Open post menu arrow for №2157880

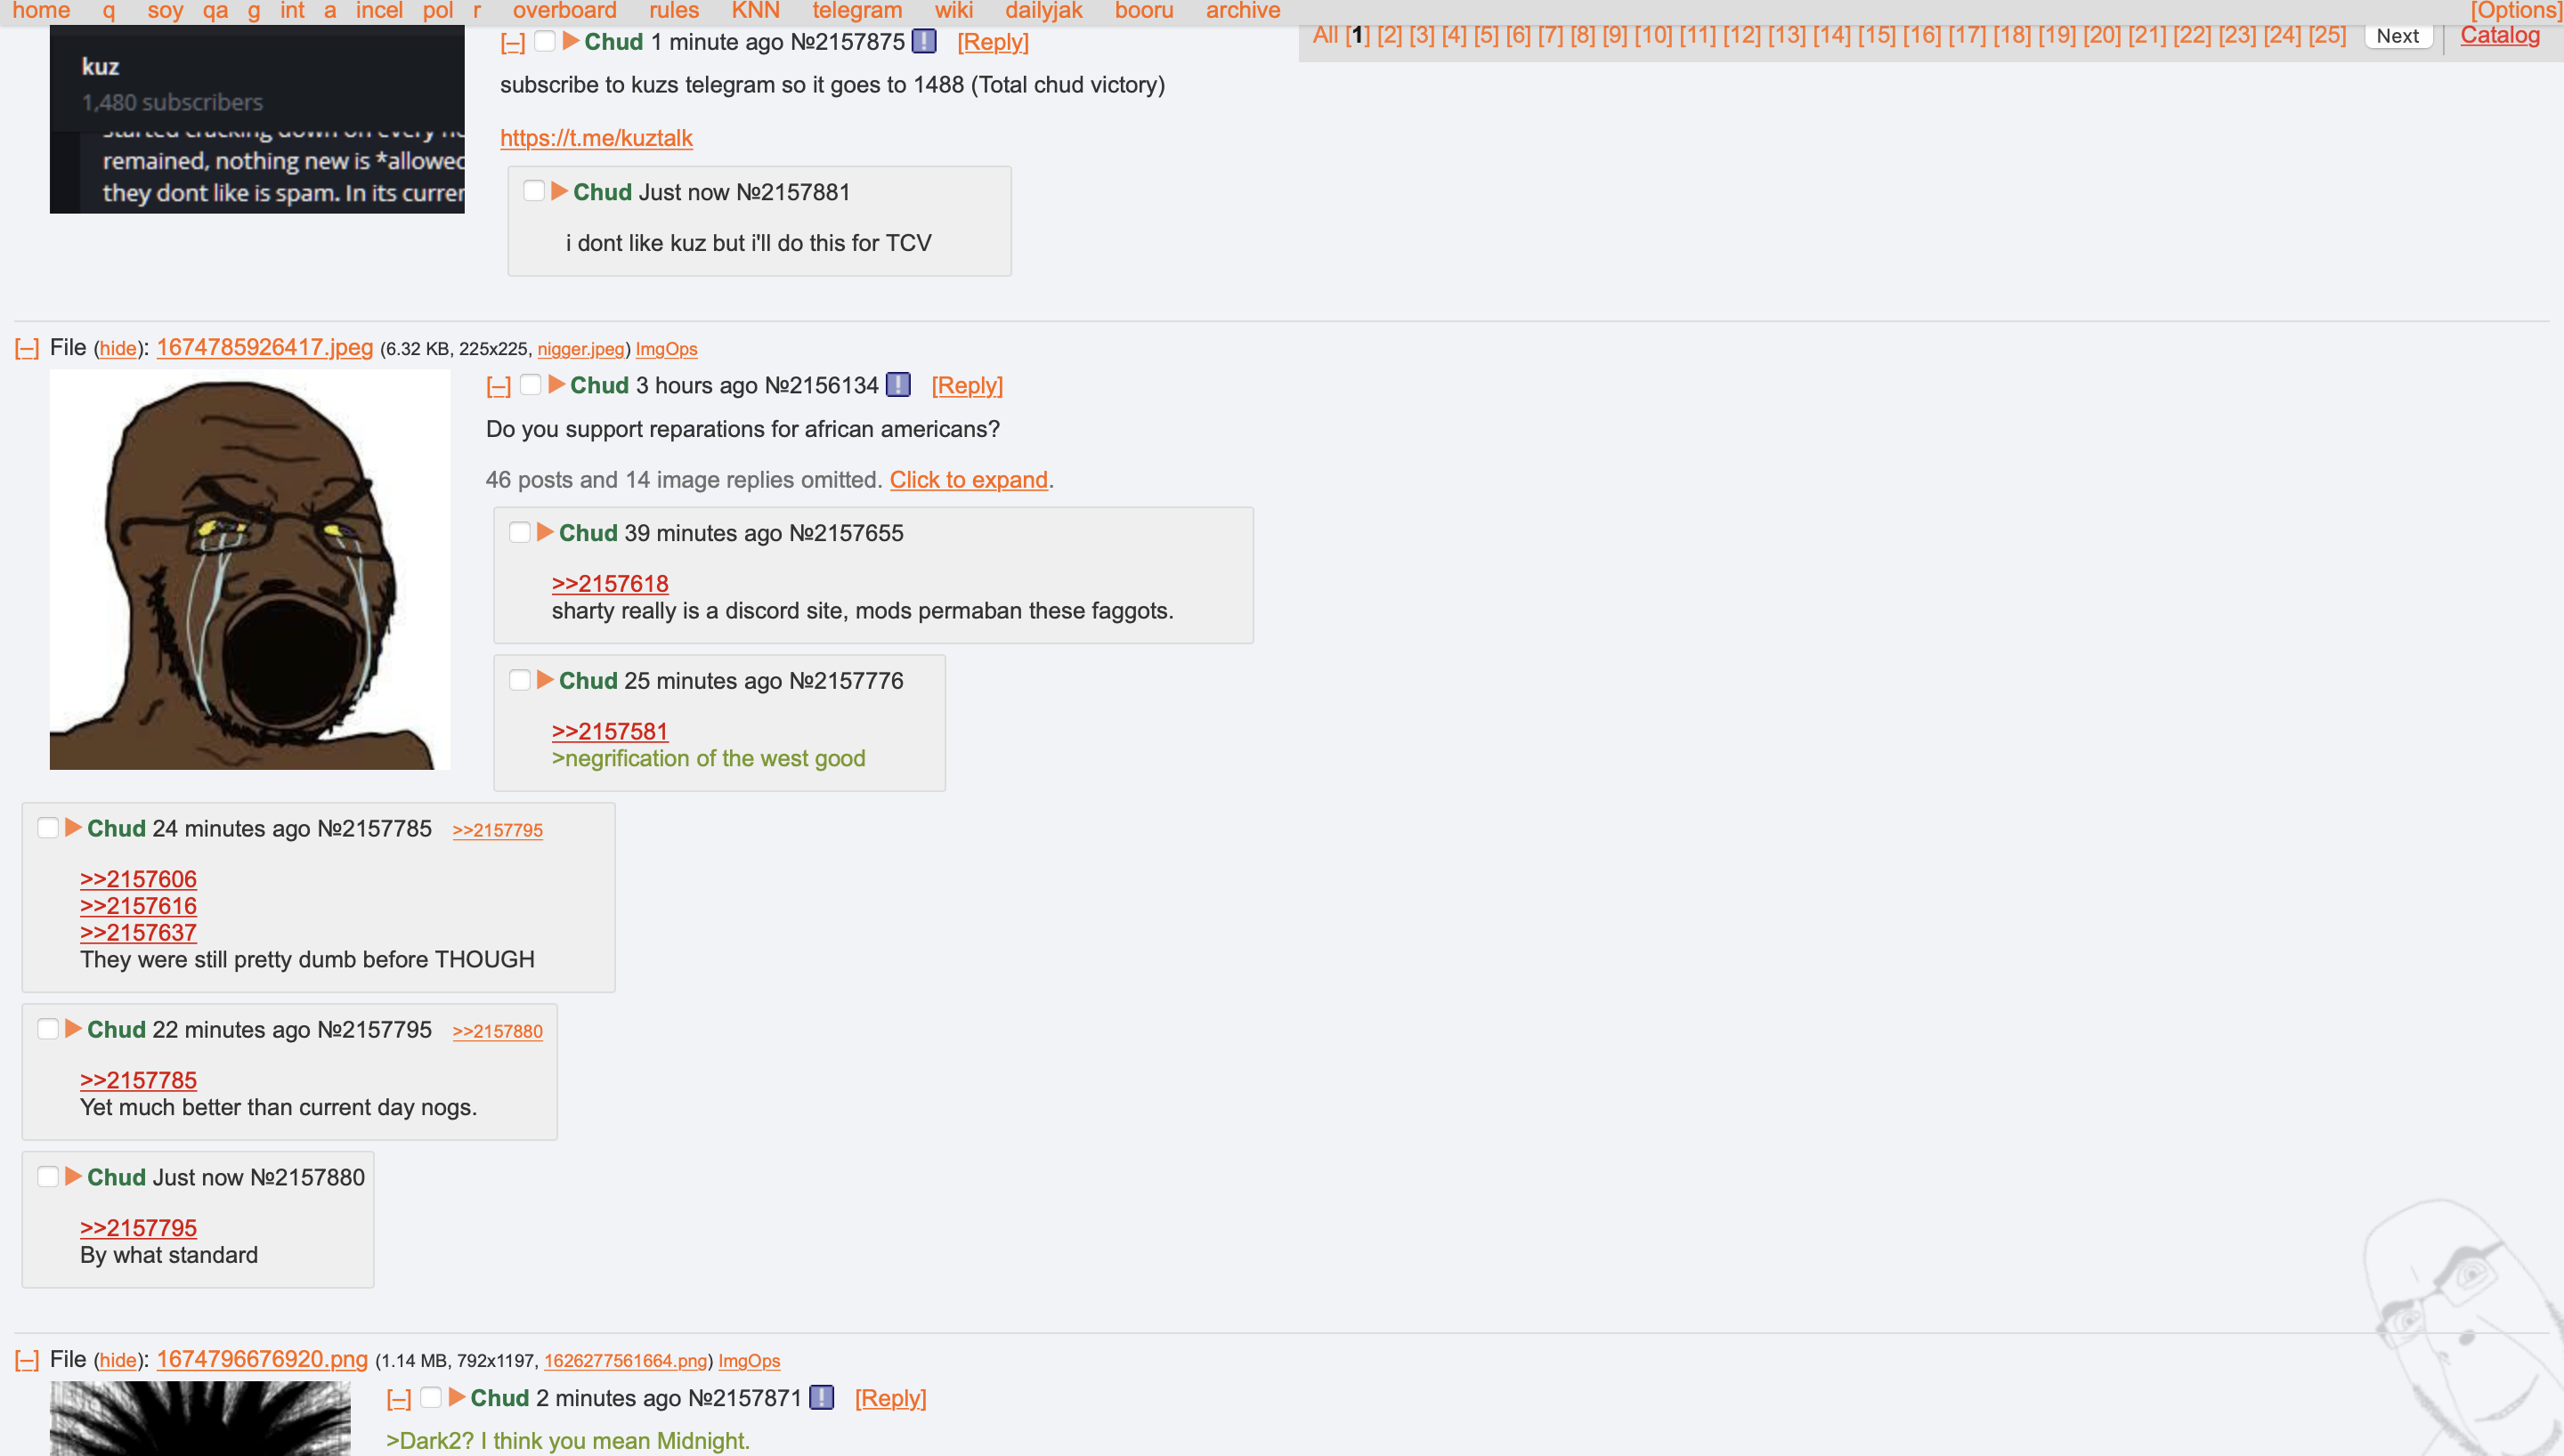click(73, 1177)
